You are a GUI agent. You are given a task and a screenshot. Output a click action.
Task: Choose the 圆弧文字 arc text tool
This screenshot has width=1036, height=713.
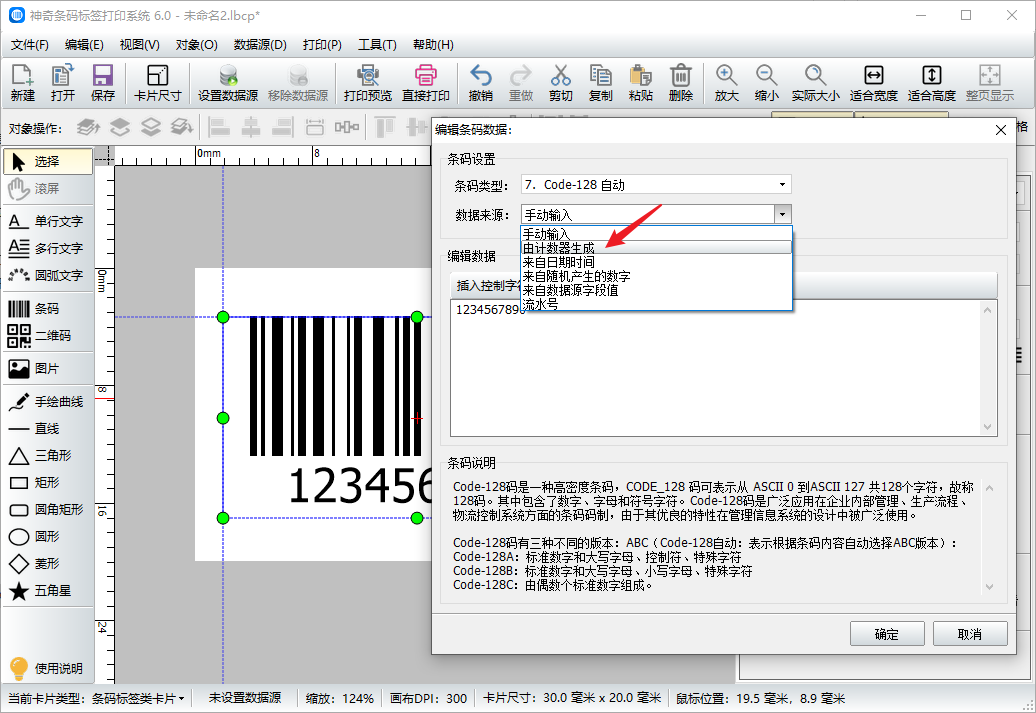48,276
